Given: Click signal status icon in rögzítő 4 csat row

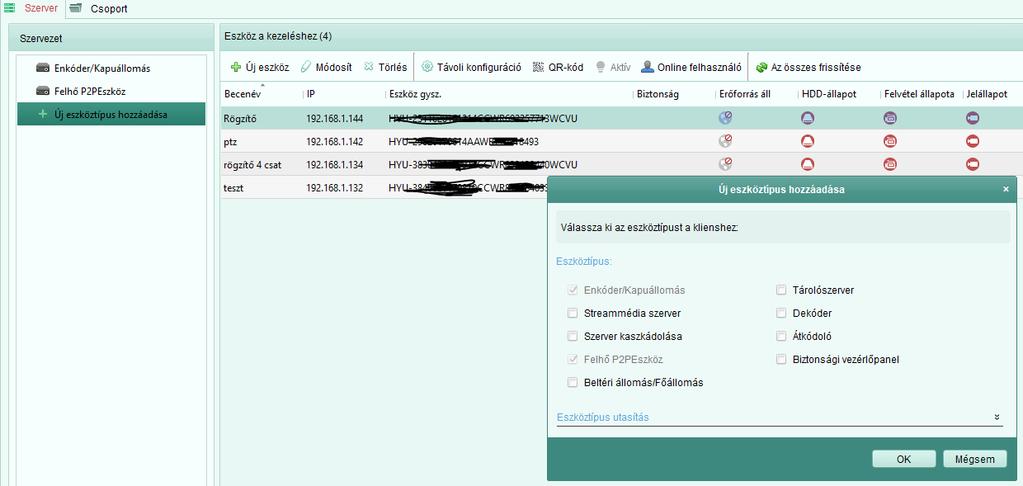Looking at the screenshot, I should coord(973,164).
